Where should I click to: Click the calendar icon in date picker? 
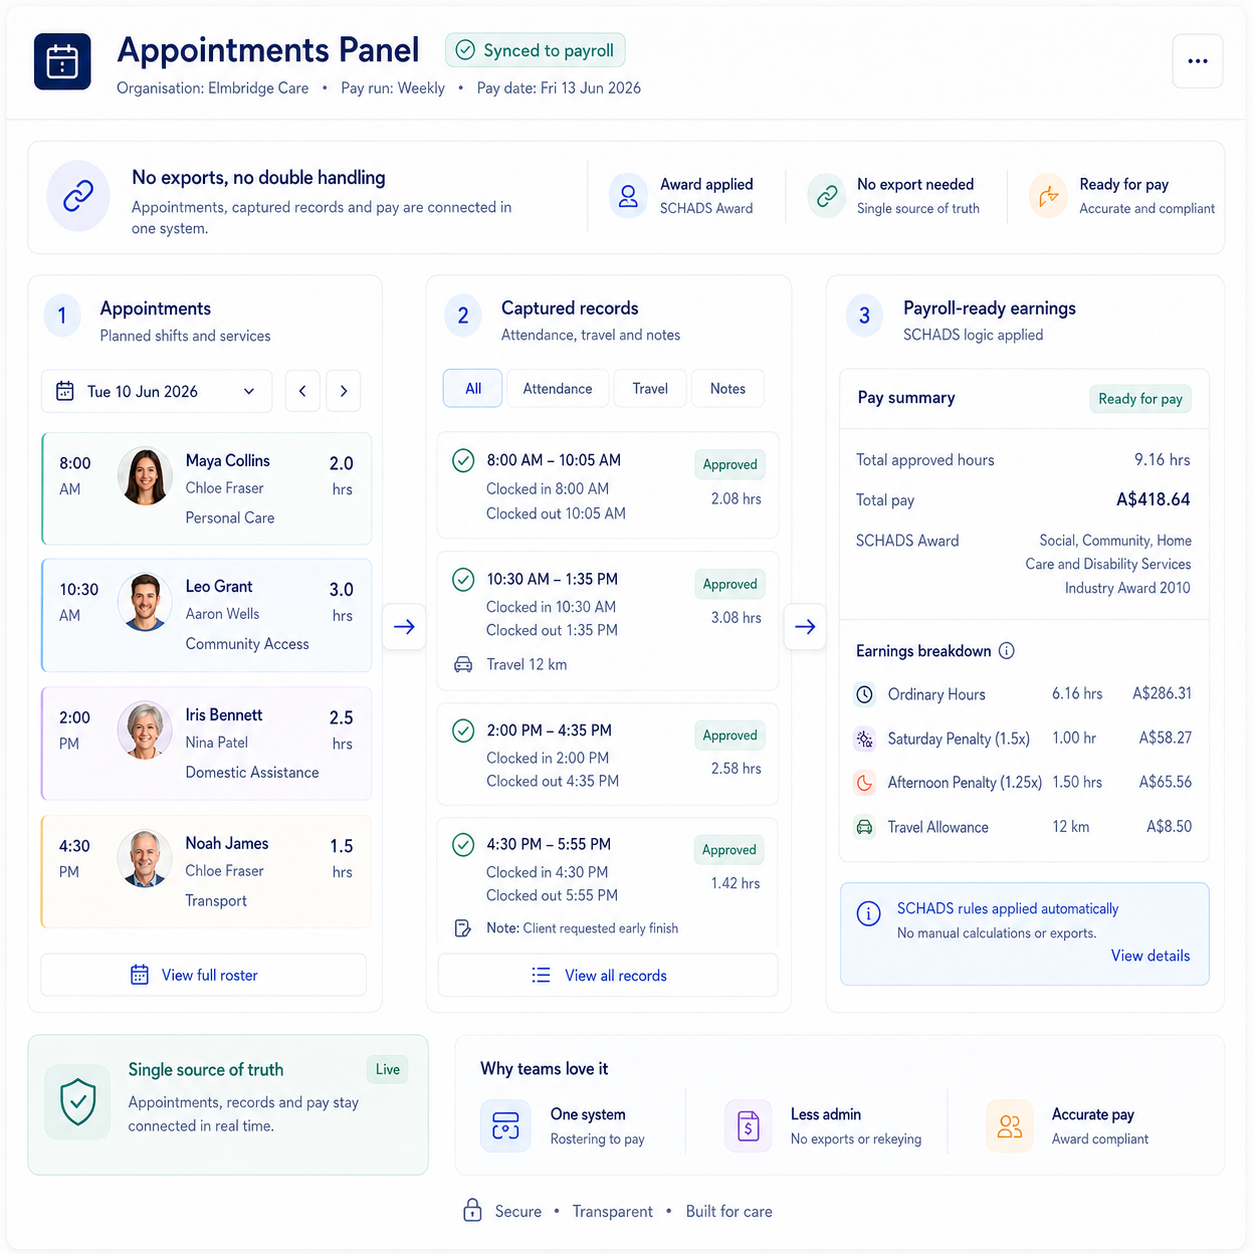click(65, 391)
